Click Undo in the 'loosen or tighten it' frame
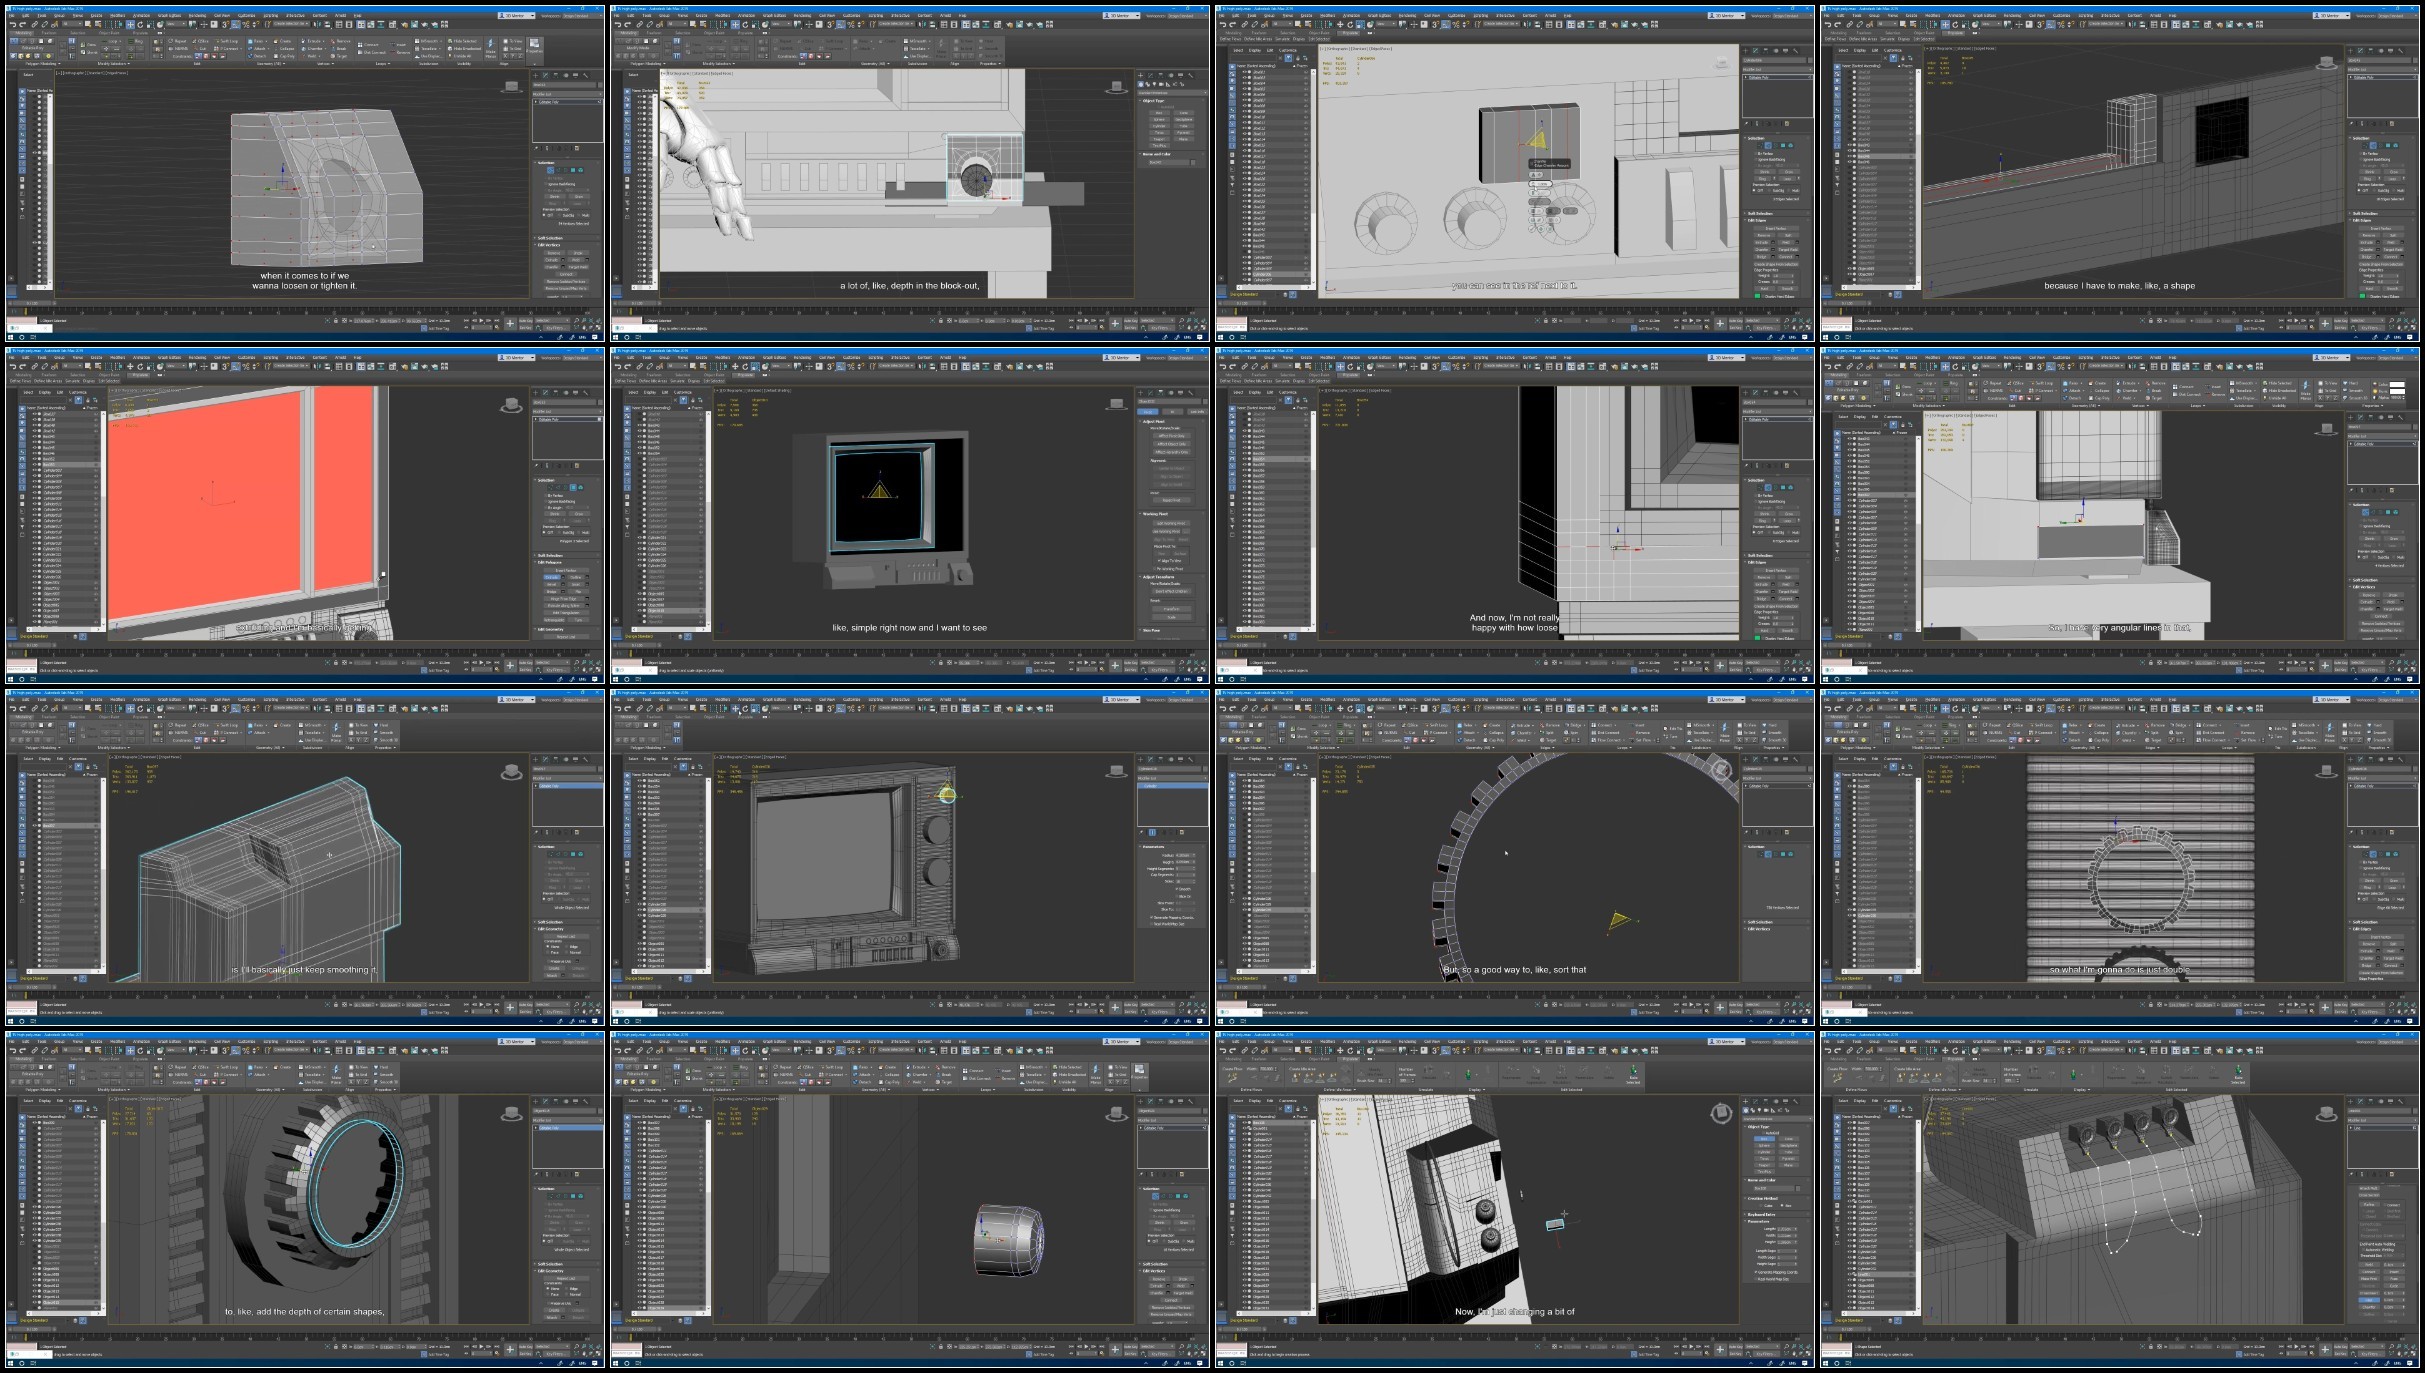Viewport: 2425px width, 1373px height. (12, 24)
